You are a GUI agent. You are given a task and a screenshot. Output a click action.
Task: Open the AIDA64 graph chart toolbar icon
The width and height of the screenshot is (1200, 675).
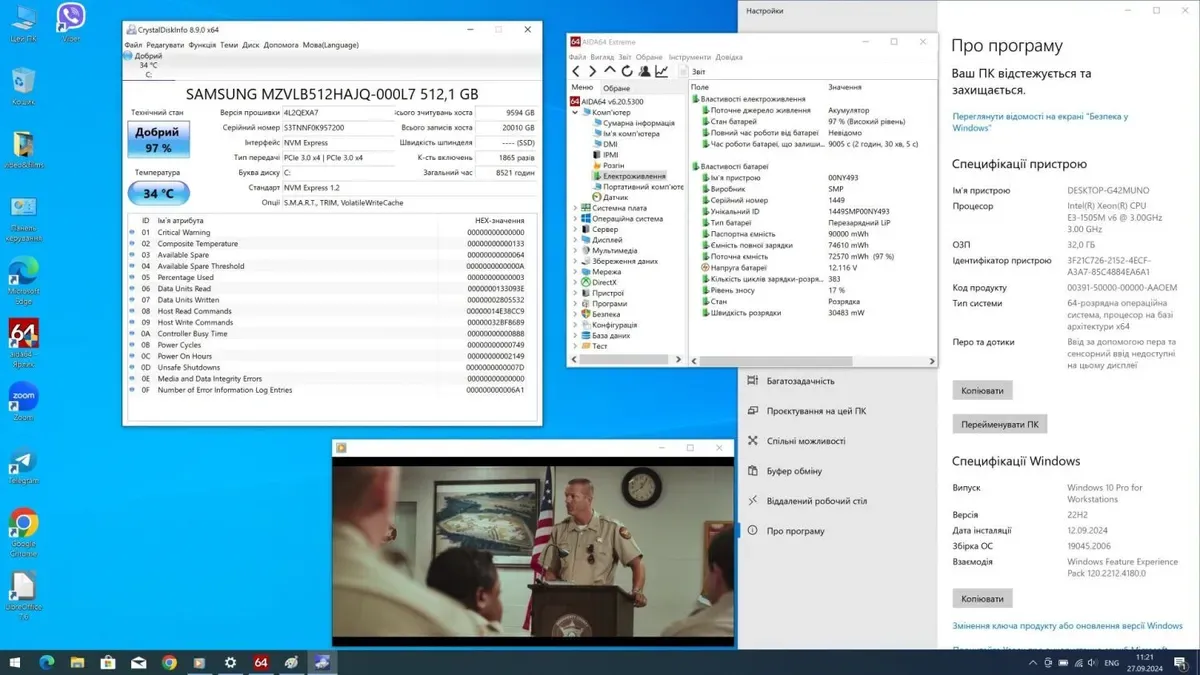point(662,72)
